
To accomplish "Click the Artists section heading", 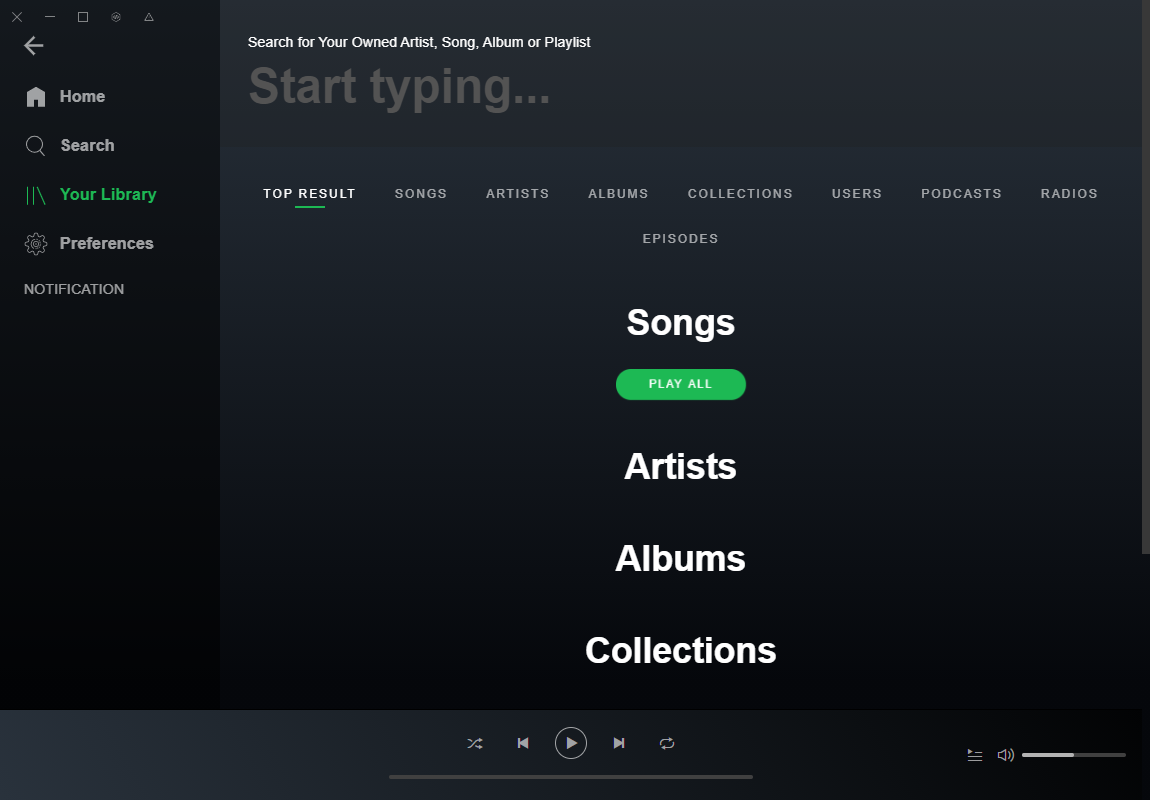I will [x=680, y=466].
